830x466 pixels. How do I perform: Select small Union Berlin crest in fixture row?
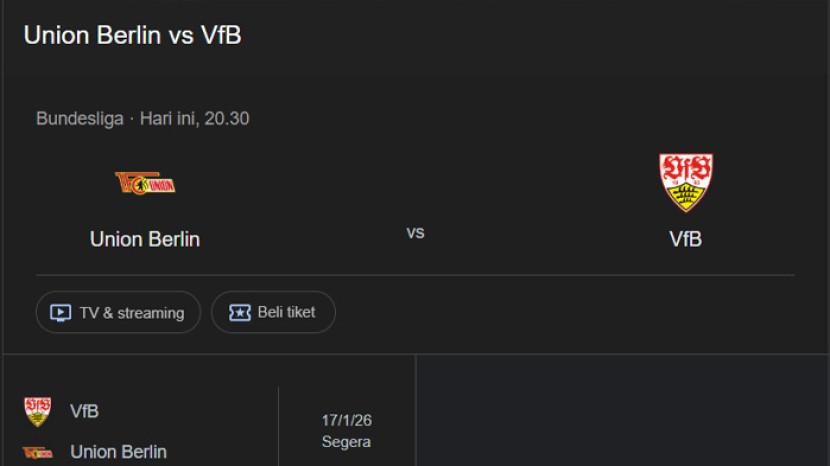[x=37, y=452]
